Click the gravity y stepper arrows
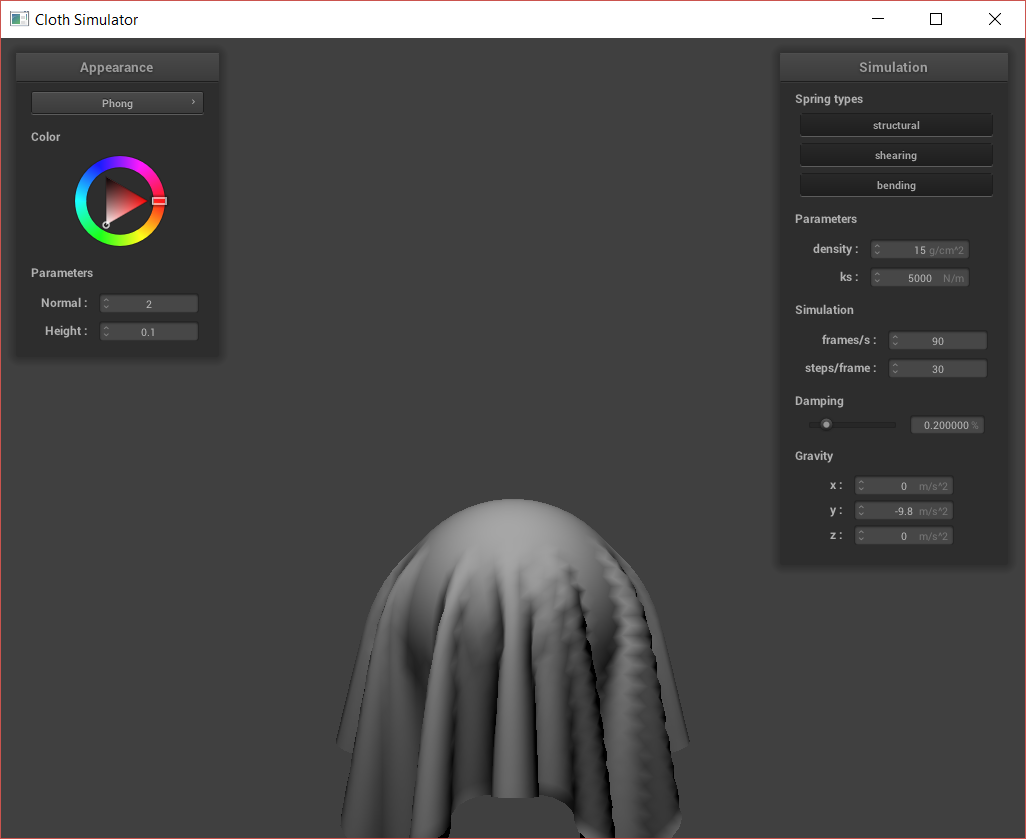The image size is (1026, 839). (861, 511)
